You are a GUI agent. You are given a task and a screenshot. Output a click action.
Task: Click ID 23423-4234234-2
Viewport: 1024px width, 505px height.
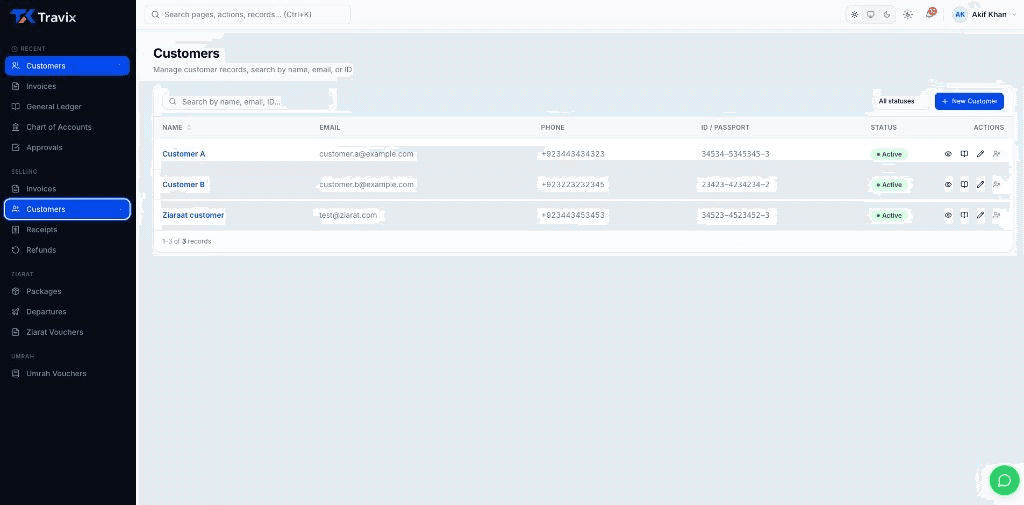(x=735, y=185)
